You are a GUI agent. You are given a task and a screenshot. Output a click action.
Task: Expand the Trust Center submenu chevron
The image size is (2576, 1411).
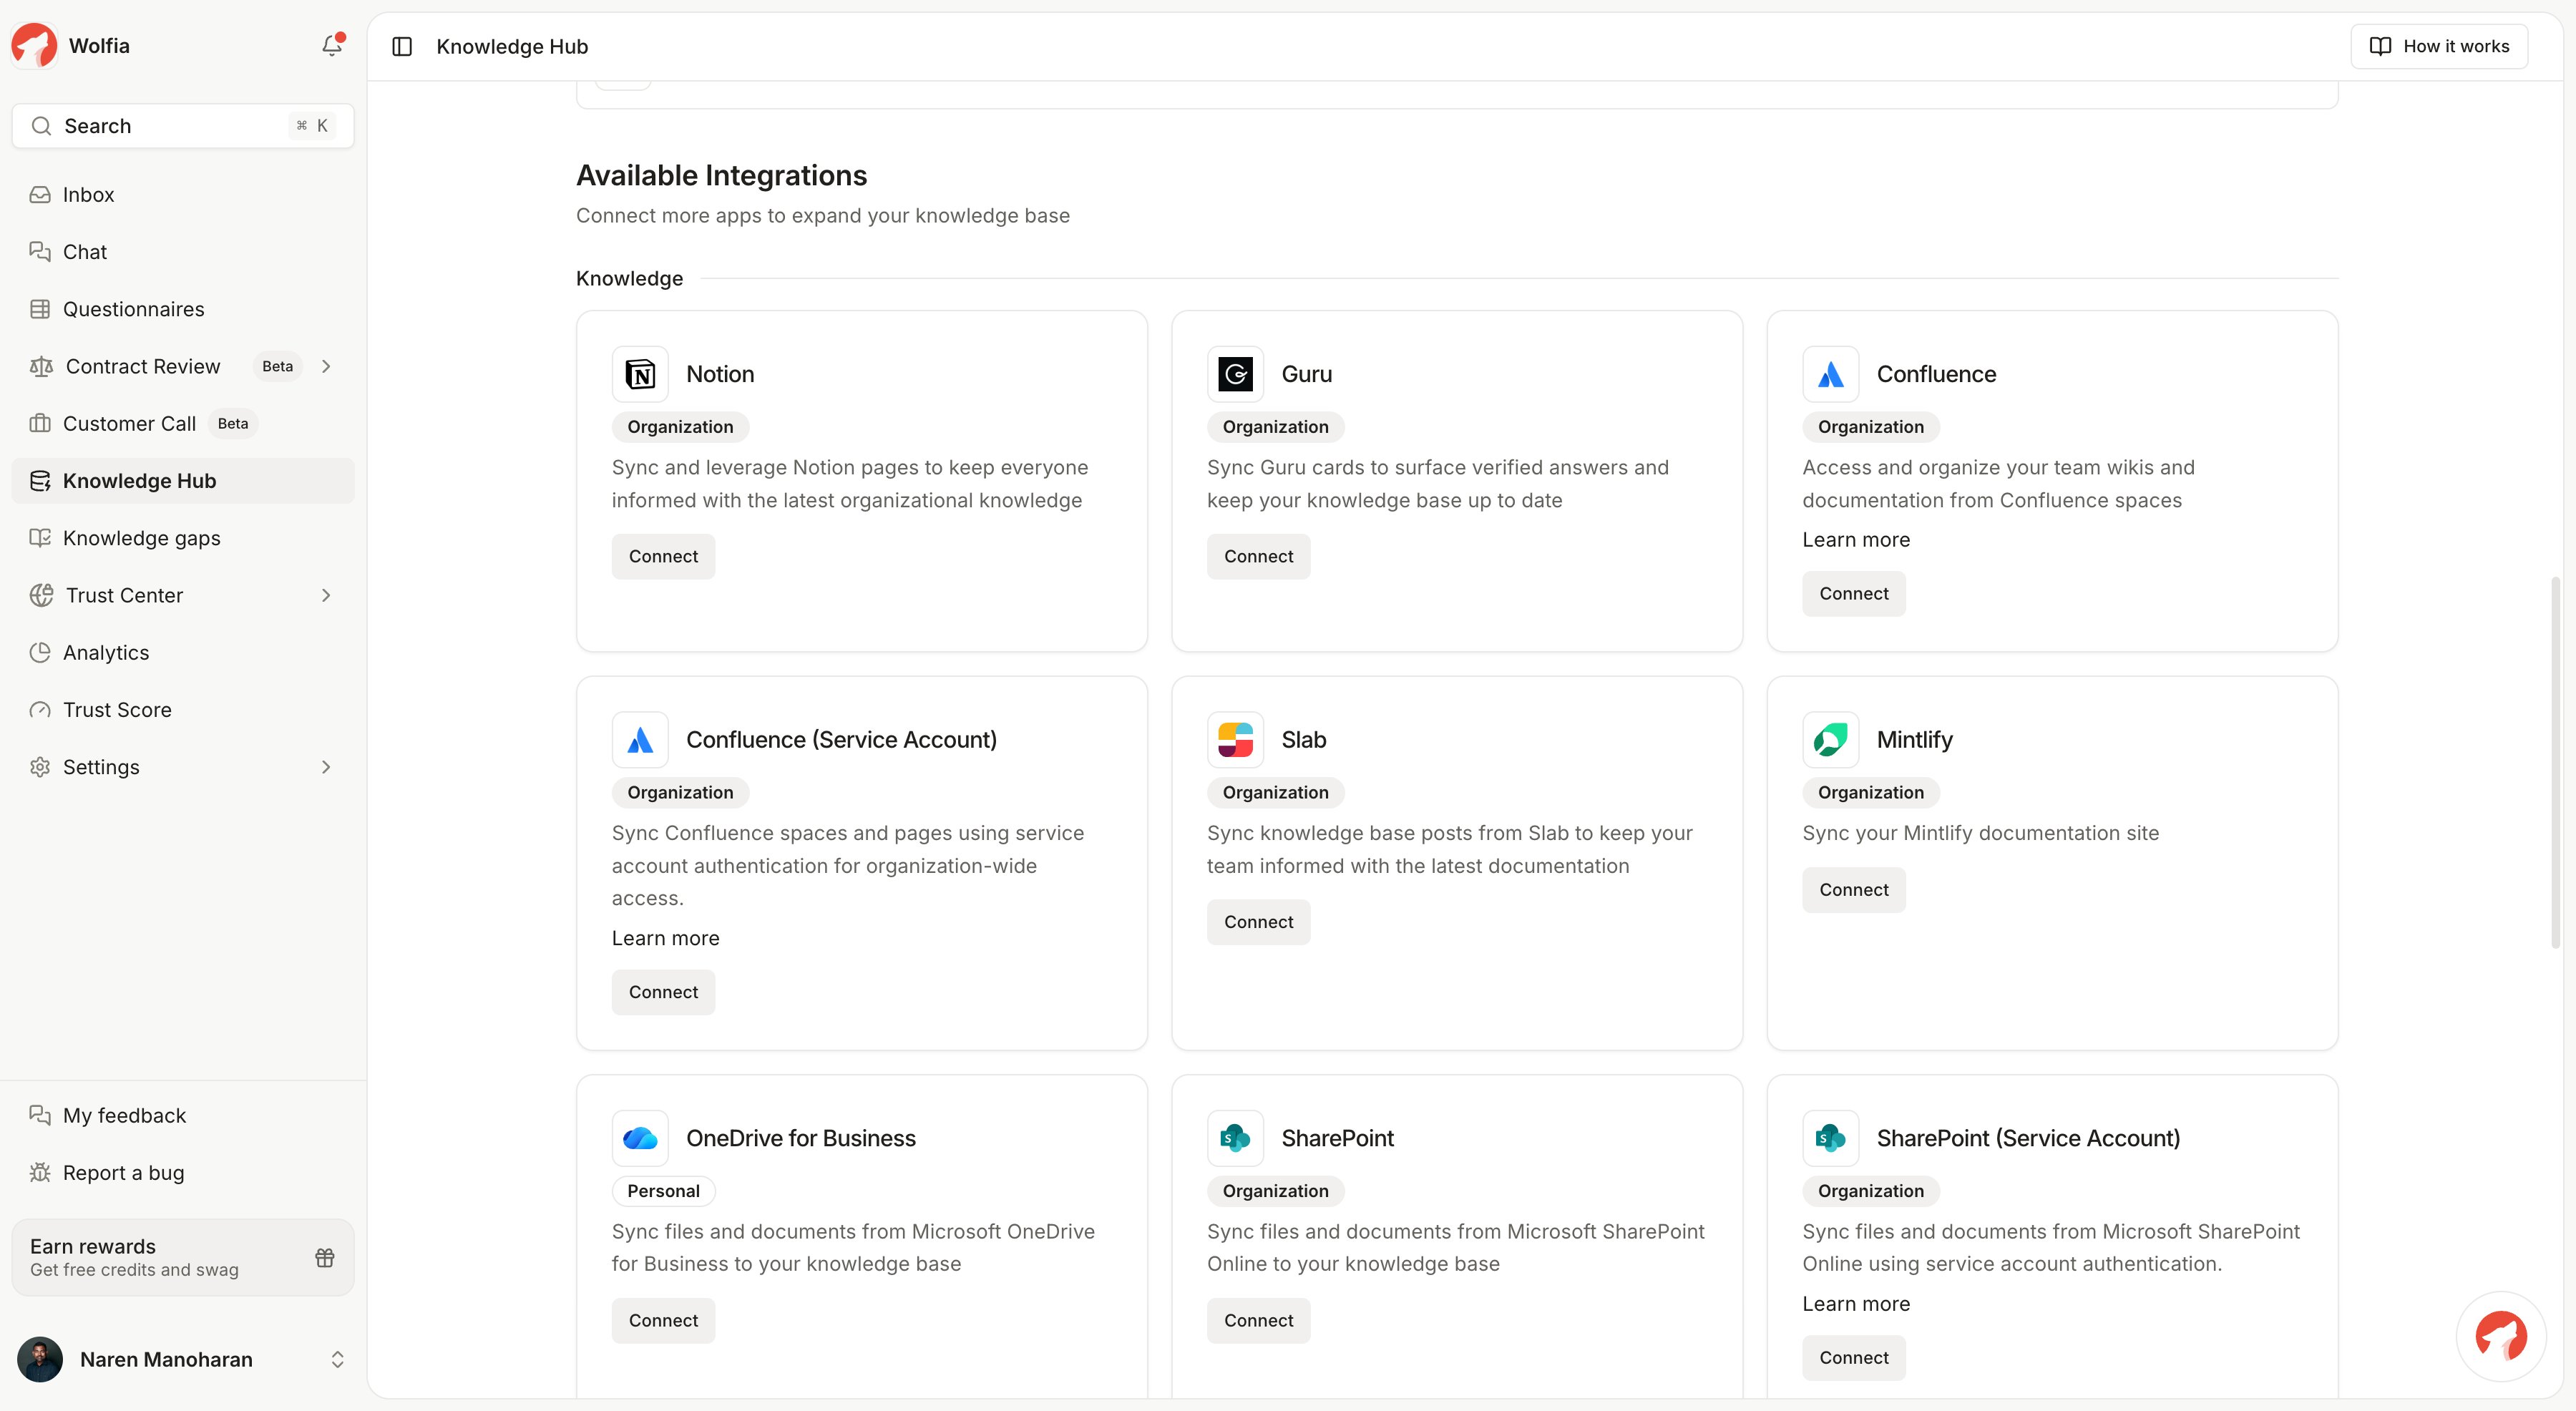pos(326,596)
